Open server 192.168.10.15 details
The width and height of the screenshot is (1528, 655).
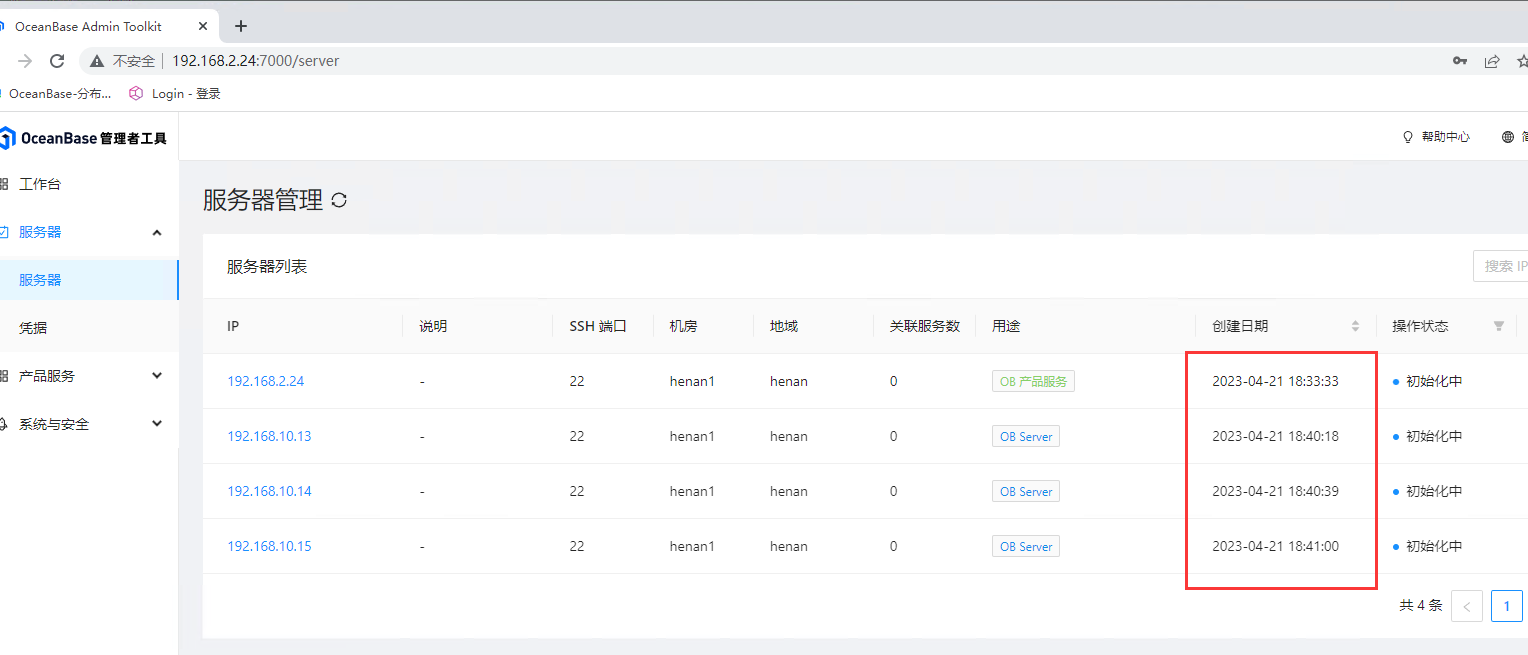tap(269, 546)
